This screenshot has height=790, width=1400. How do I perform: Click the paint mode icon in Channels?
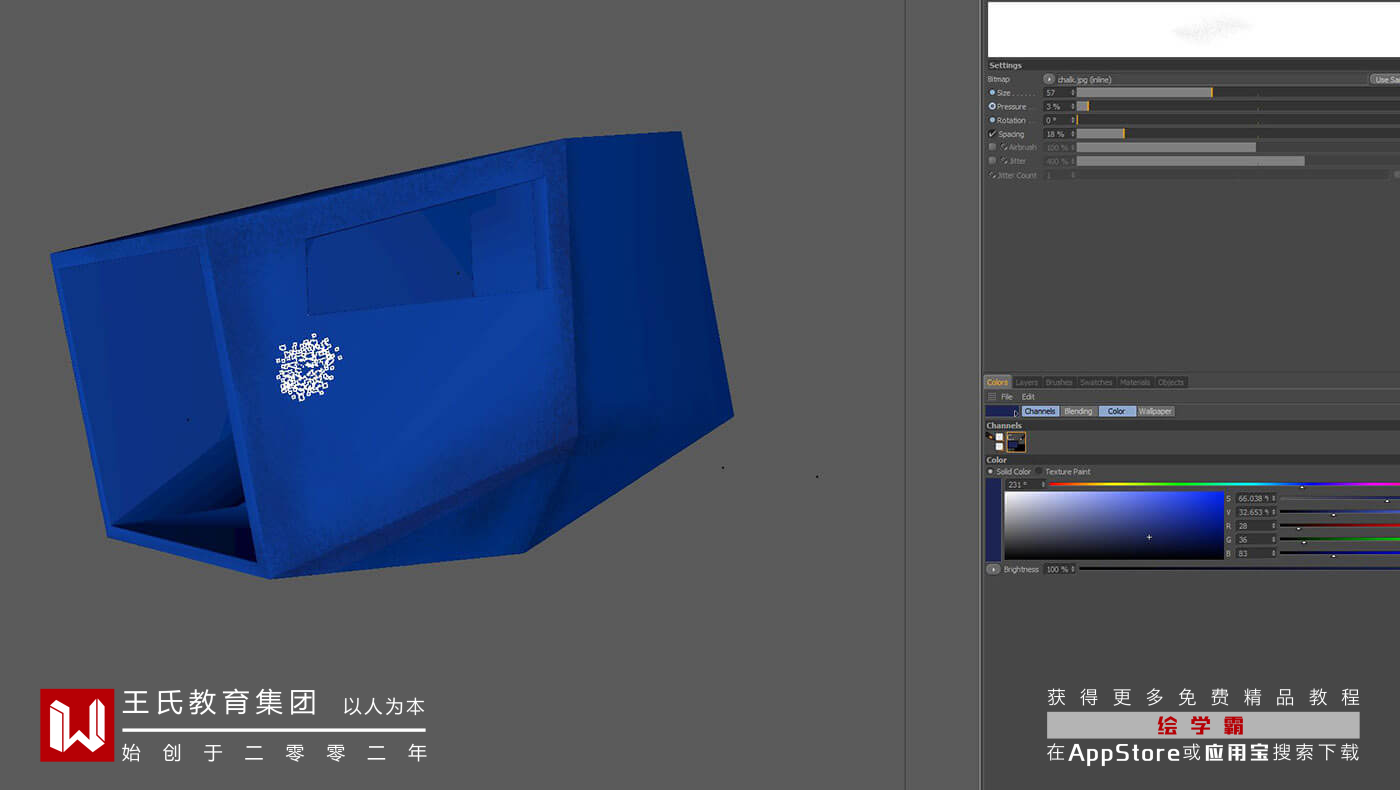[x=990, y=437]
